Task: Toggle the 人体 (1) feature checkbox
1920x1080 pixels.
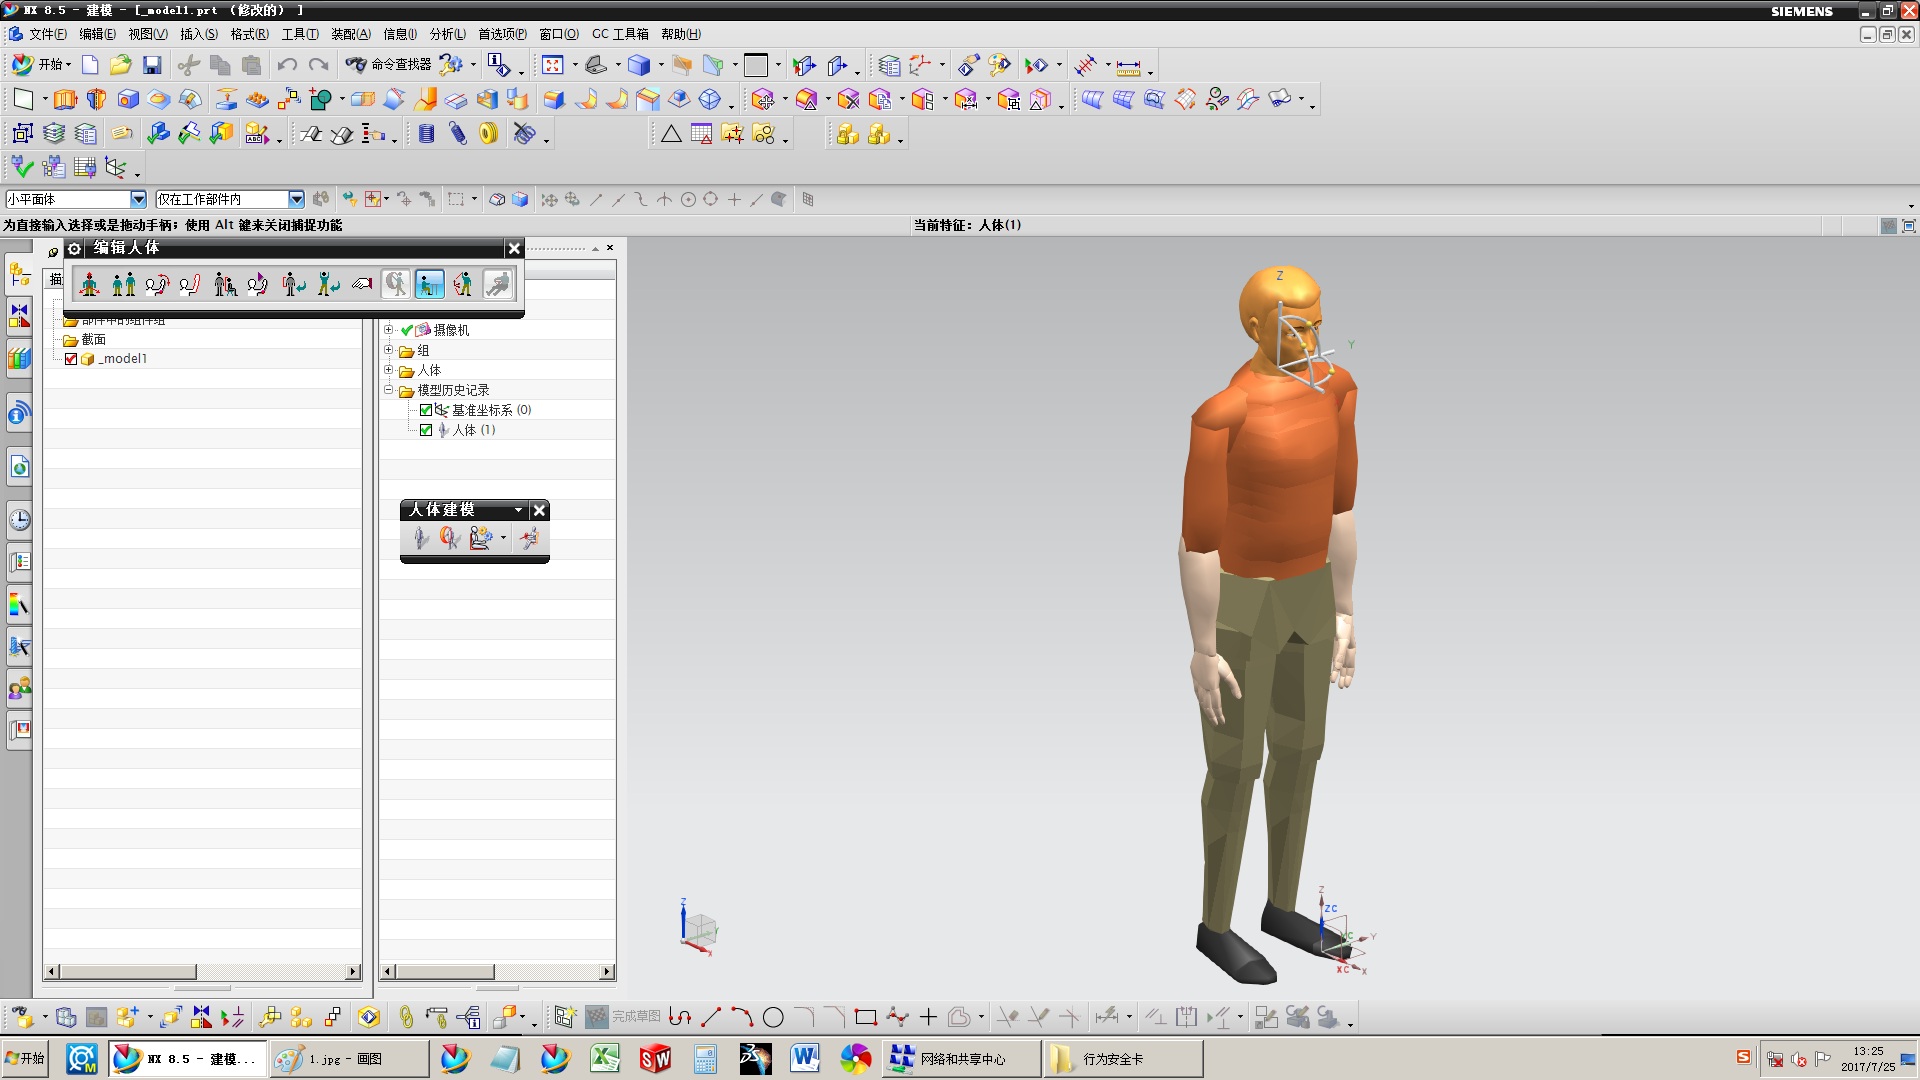Action: click(426, 430)
